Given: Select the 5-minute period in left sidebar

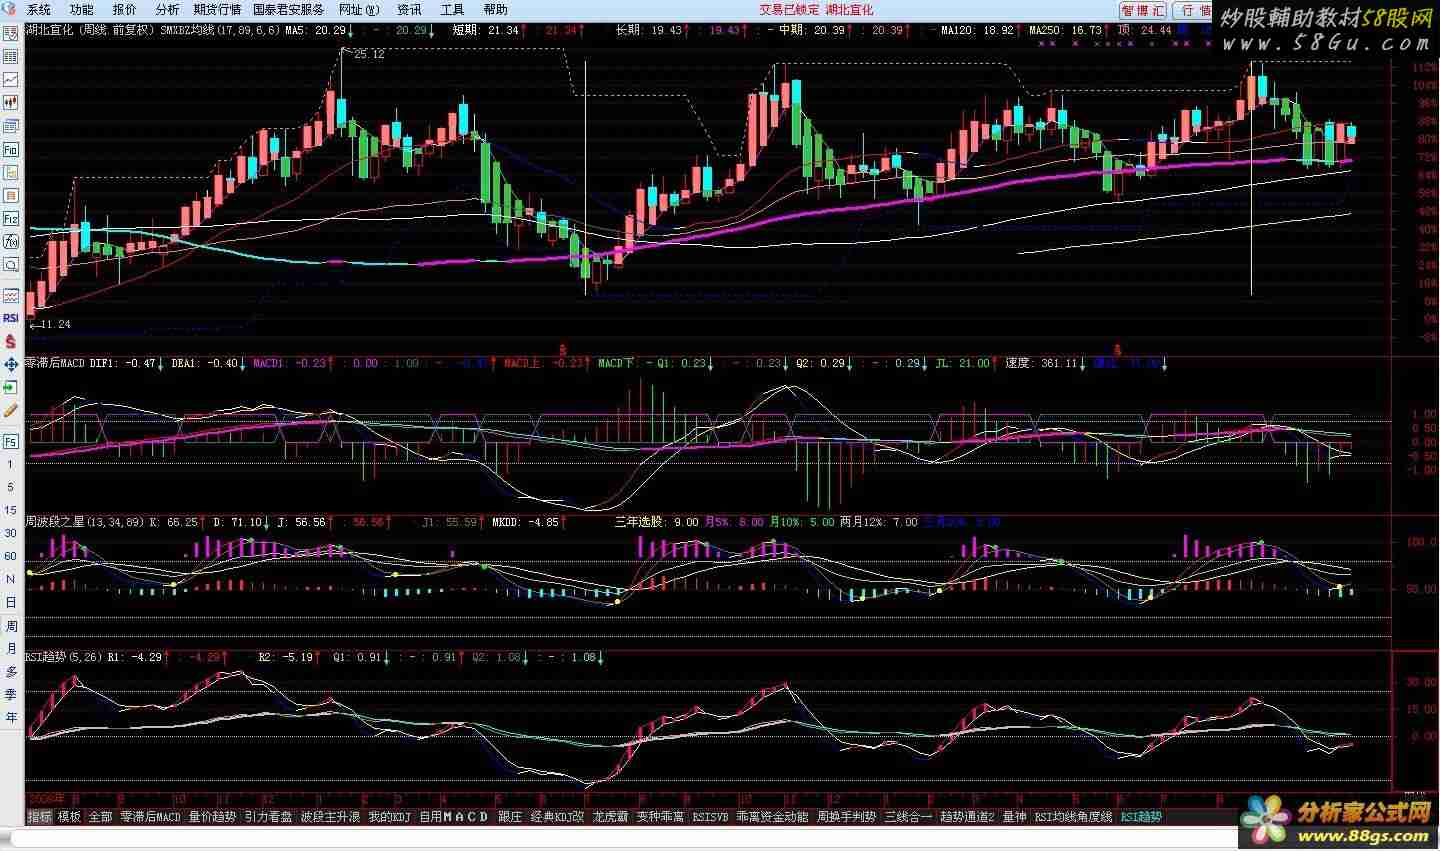Looking at the screenshot, I should point(11,487).
